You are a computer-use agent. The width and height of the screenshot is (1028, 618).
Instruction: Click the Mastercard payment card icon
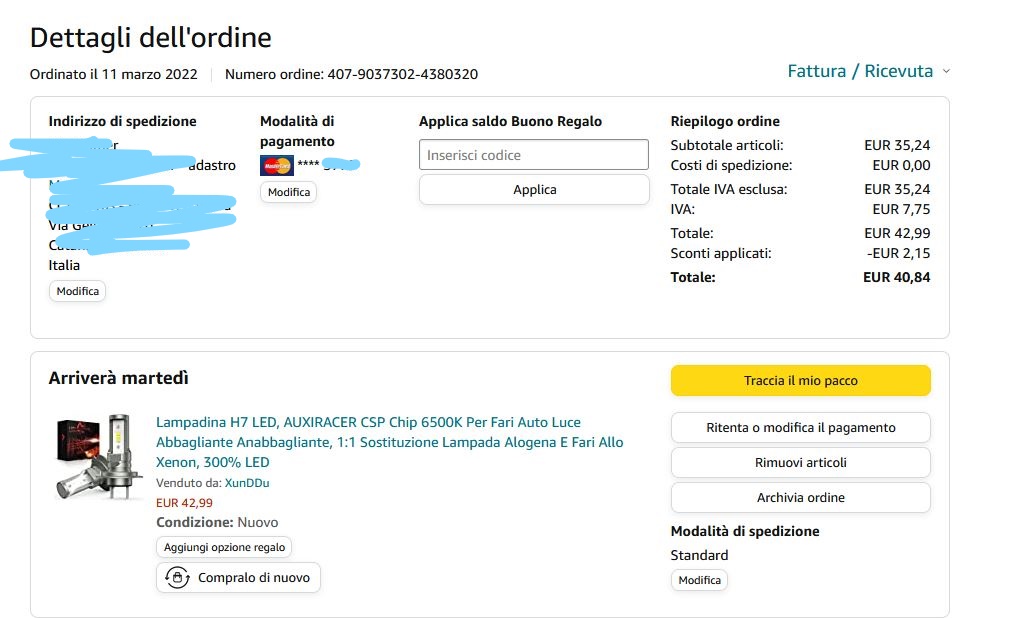click(276, 165)
